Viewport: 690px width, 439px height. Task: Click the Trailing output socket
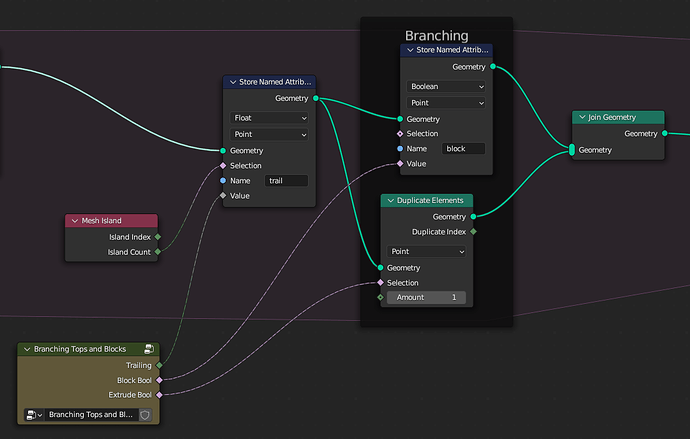(159, 366)
